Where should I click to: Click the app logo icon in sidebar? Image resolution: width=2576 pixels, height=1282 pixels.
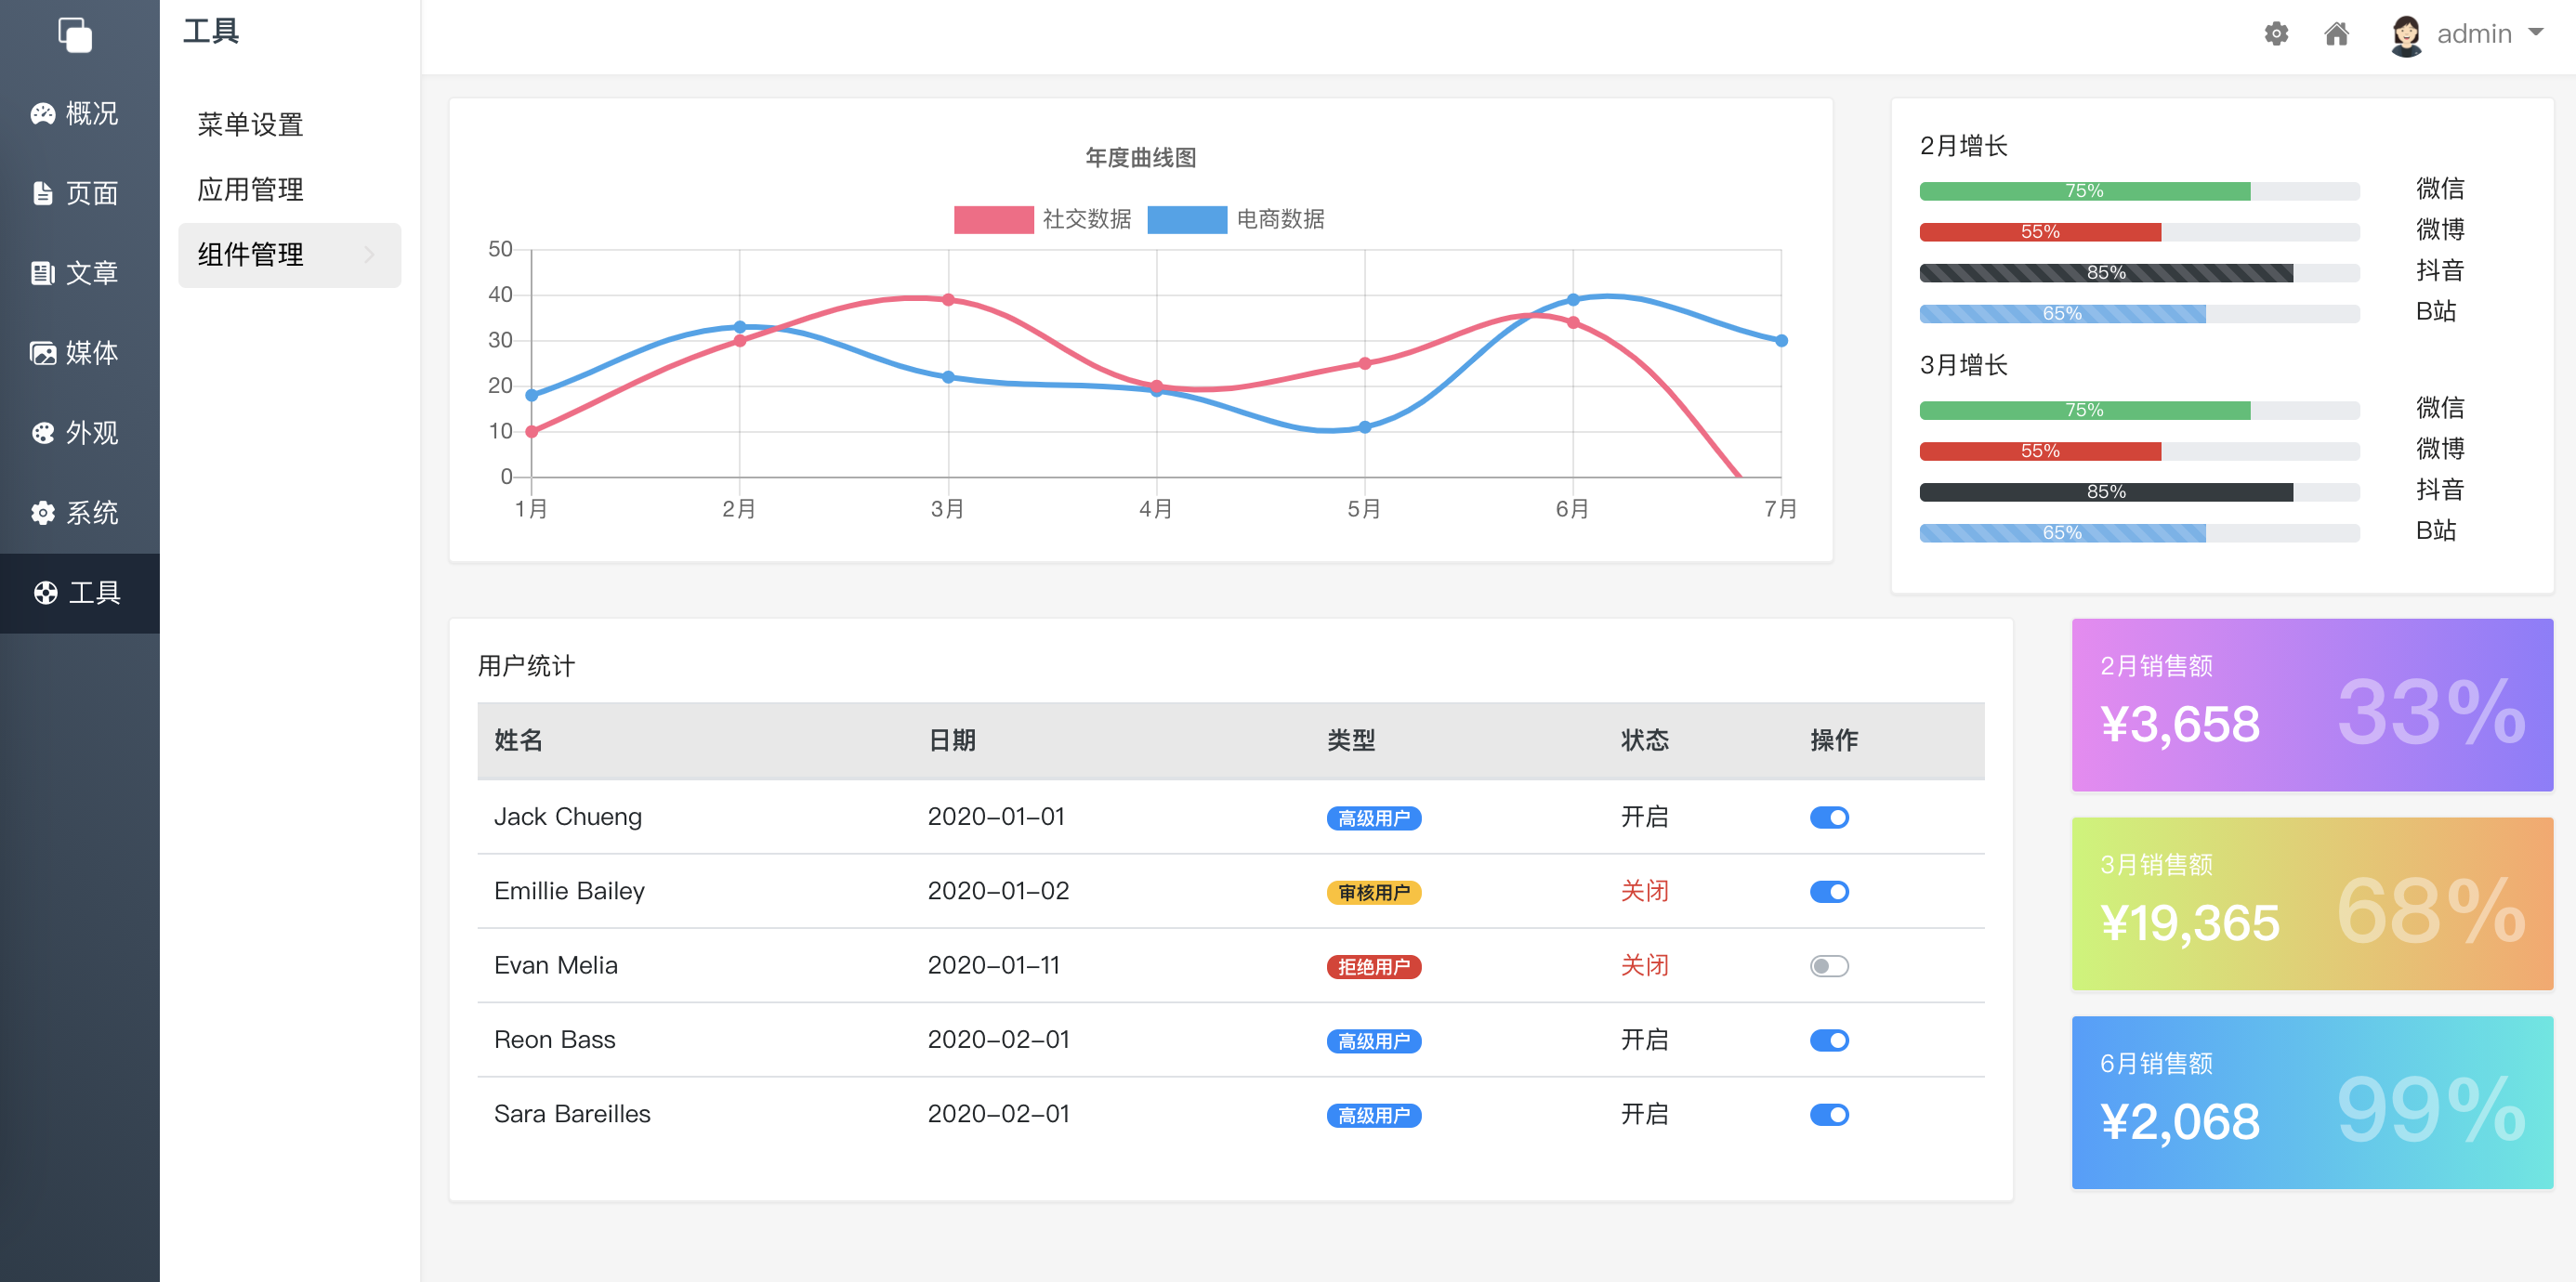coord(75,35)
